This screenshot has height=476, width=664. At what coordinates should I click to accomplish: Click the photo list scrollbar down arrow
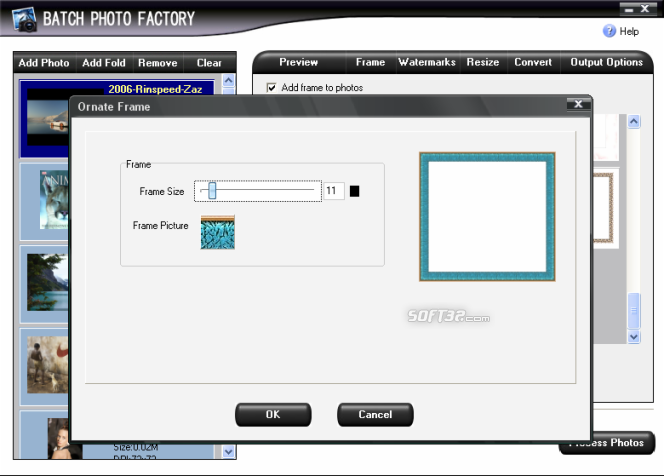229,452
